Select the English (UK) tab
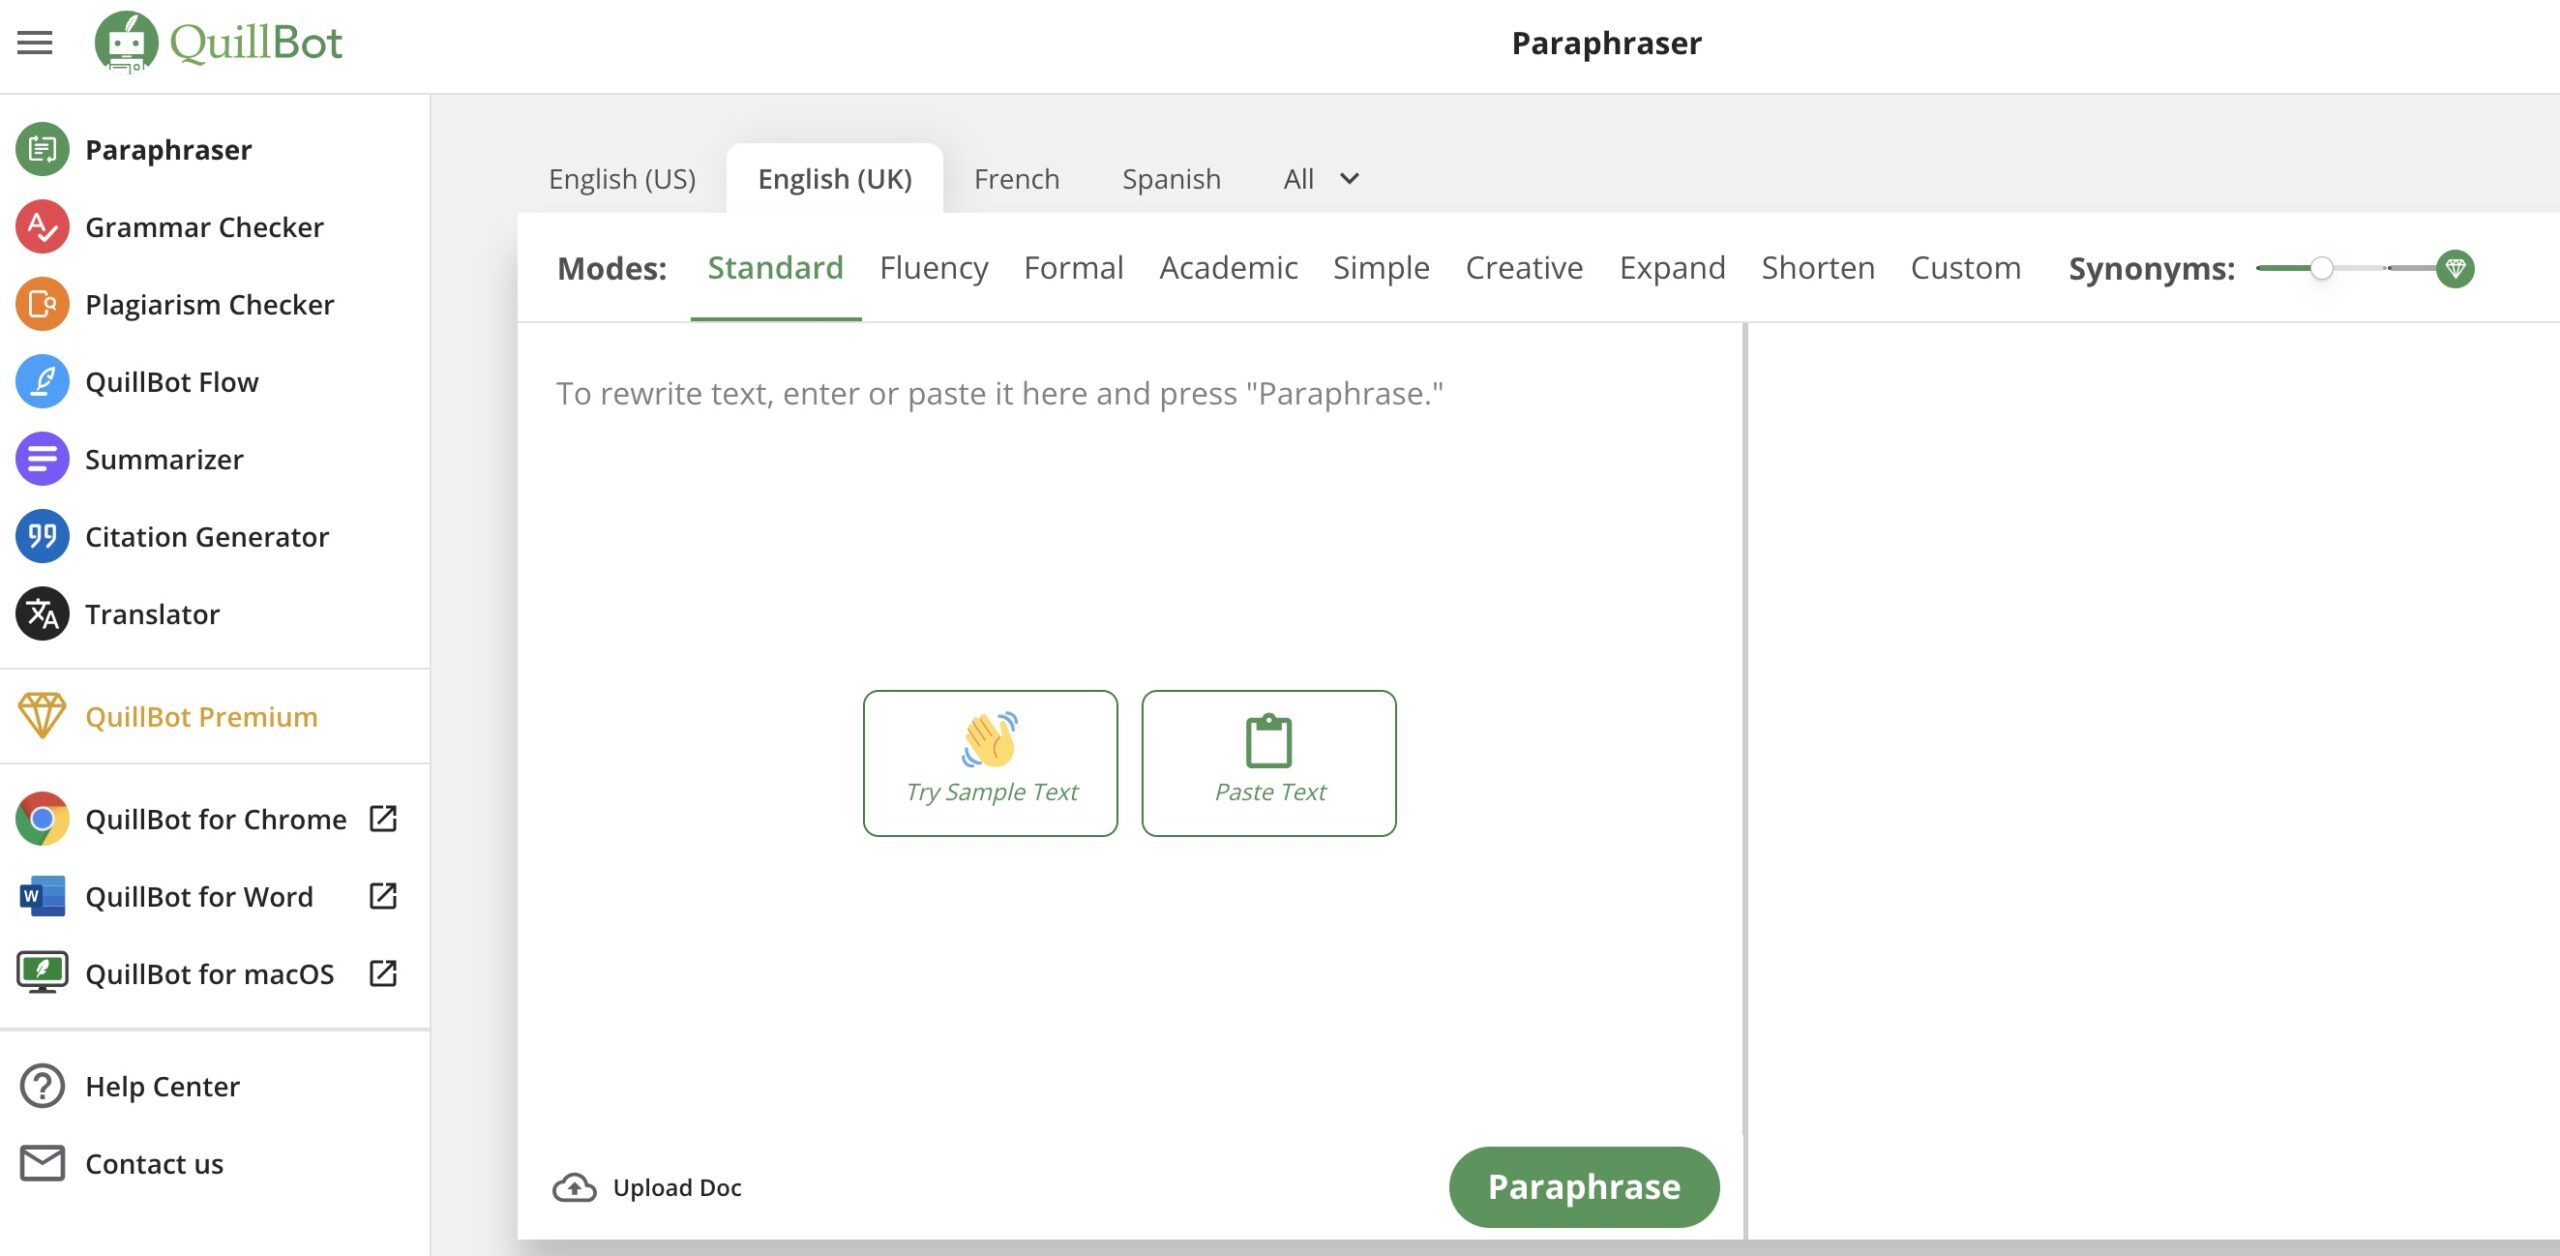The width and height of the screenshot is (2560, 1256). (835, 179)
